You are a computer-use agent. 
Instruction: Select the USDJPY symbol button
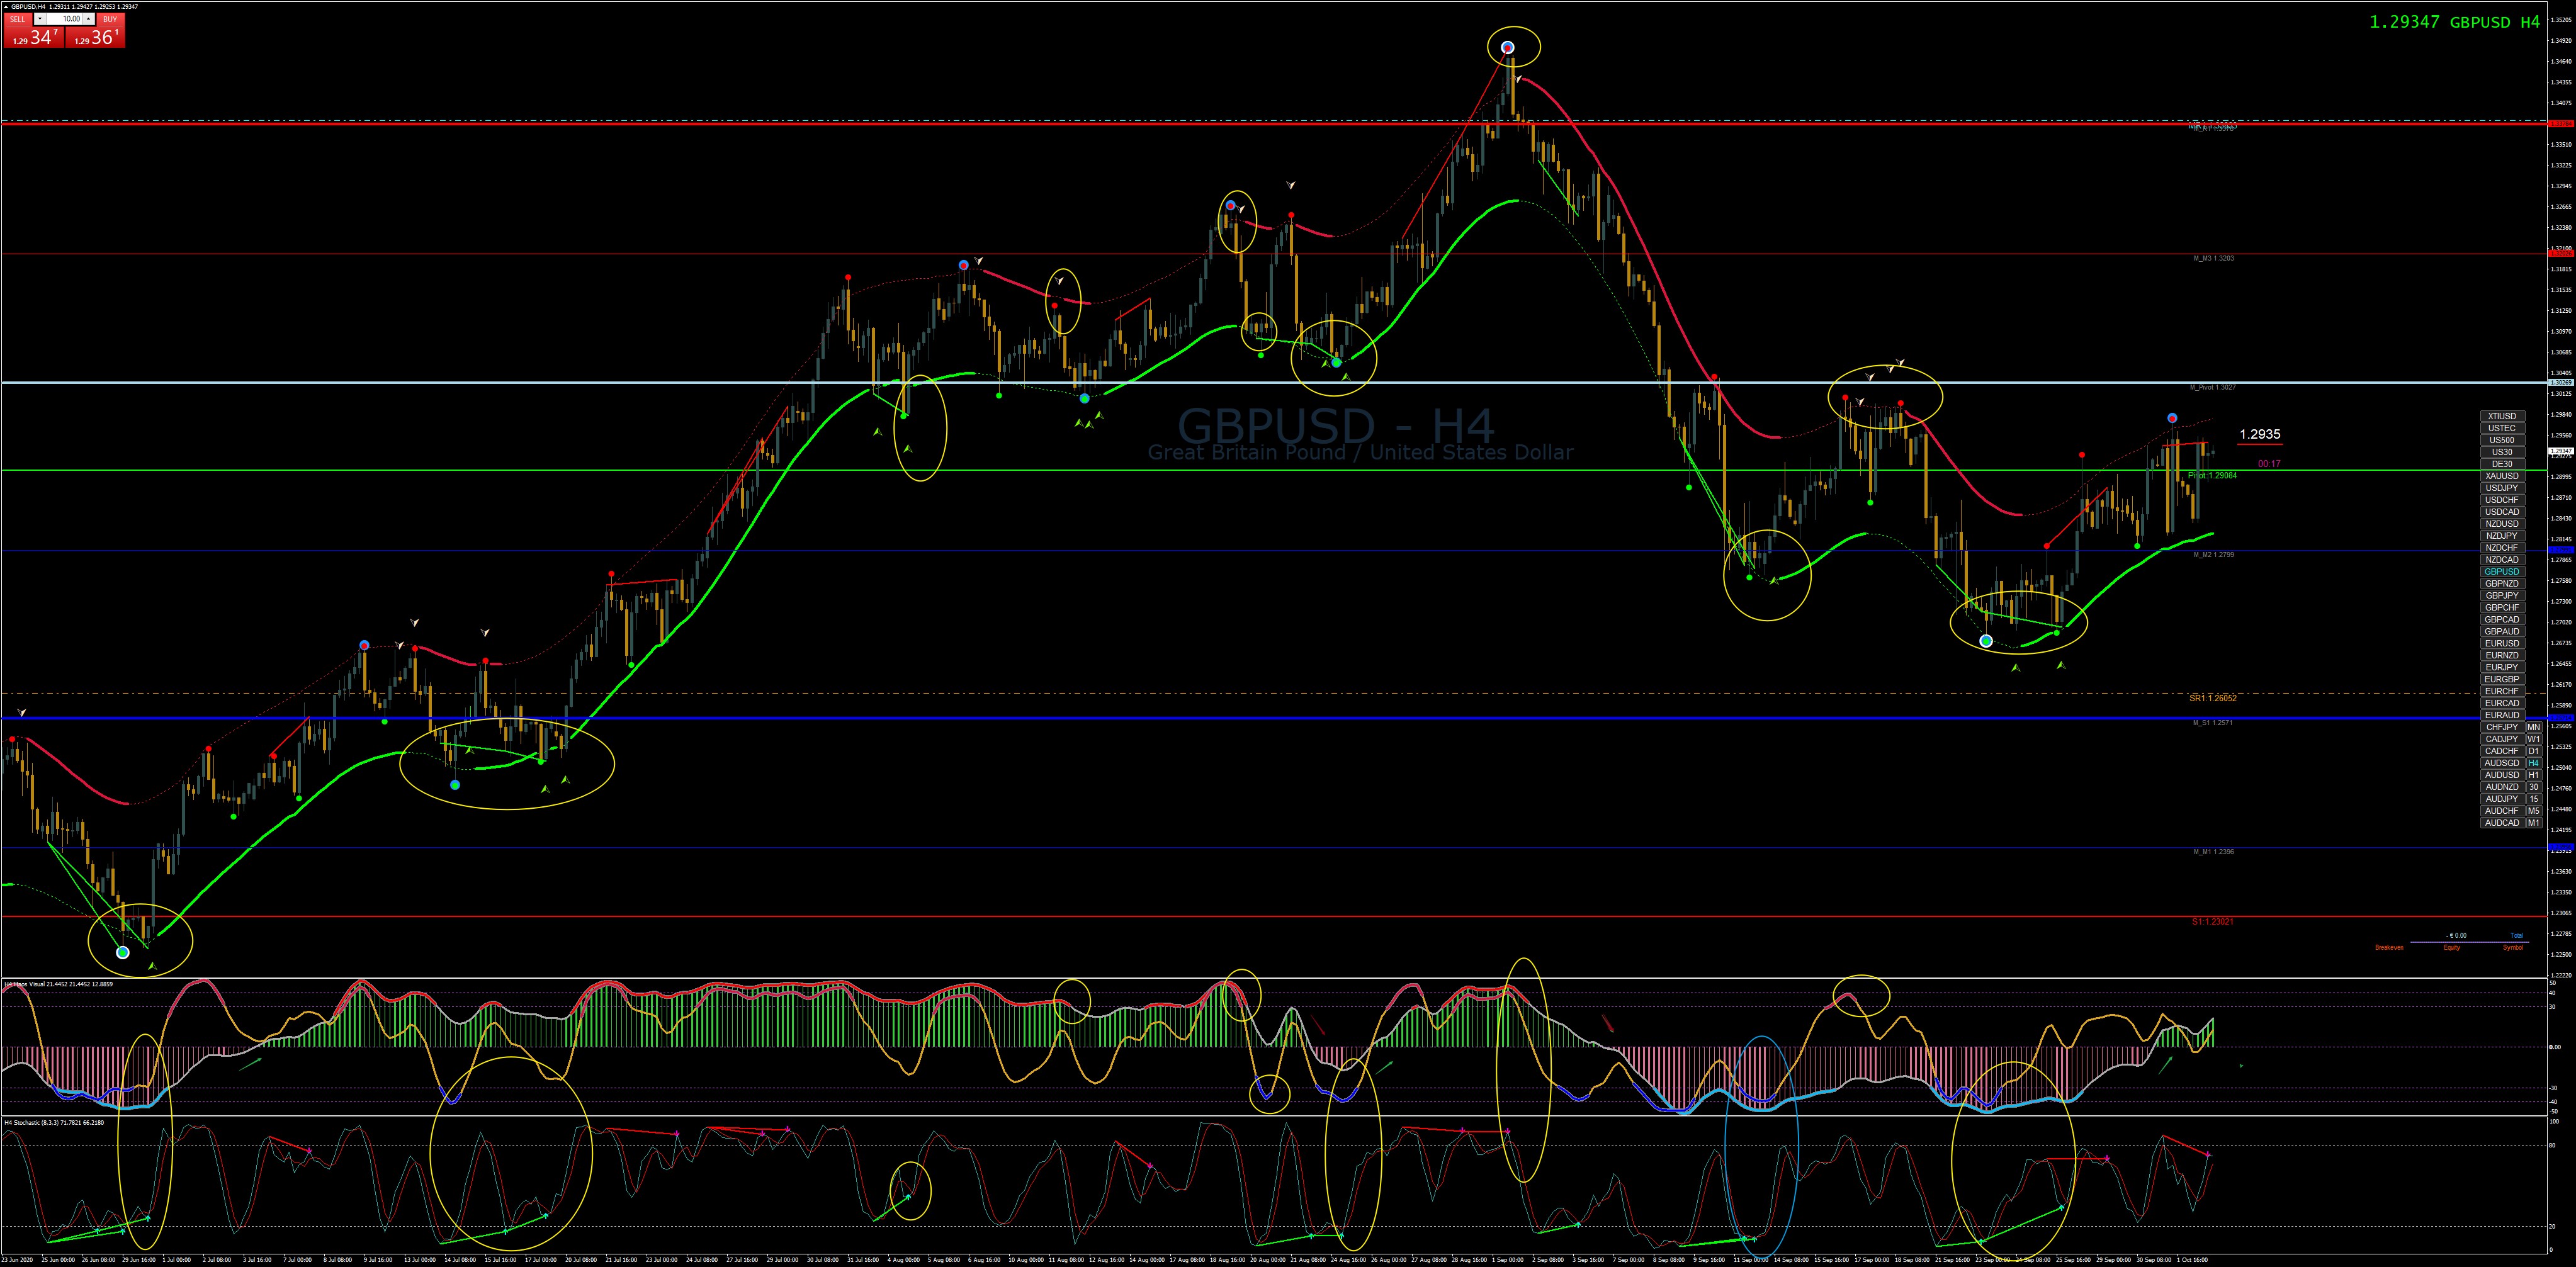2503,488
